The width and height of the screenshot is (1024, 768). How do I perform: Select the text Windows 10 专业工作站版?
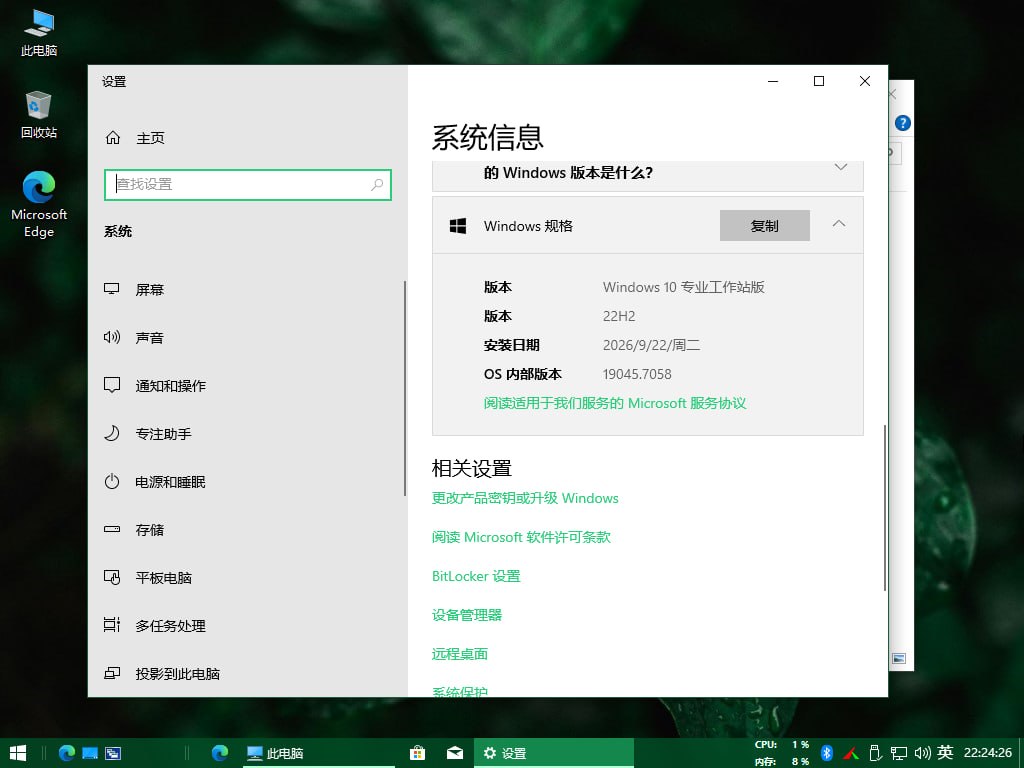(x=683, y=287)
